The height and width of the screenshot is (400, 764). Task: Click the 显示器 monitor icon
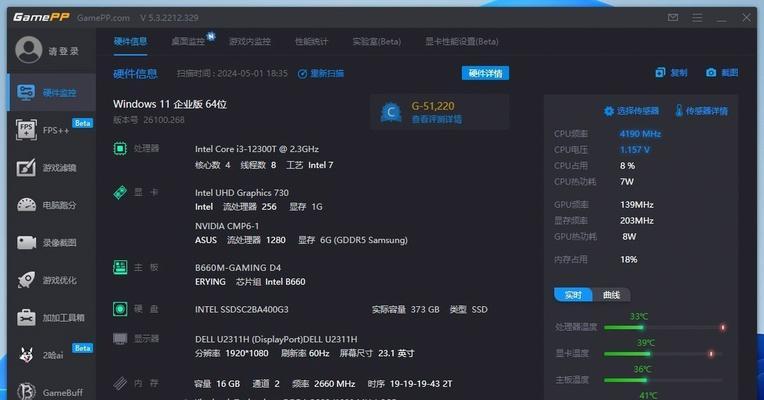pos(120,339)
